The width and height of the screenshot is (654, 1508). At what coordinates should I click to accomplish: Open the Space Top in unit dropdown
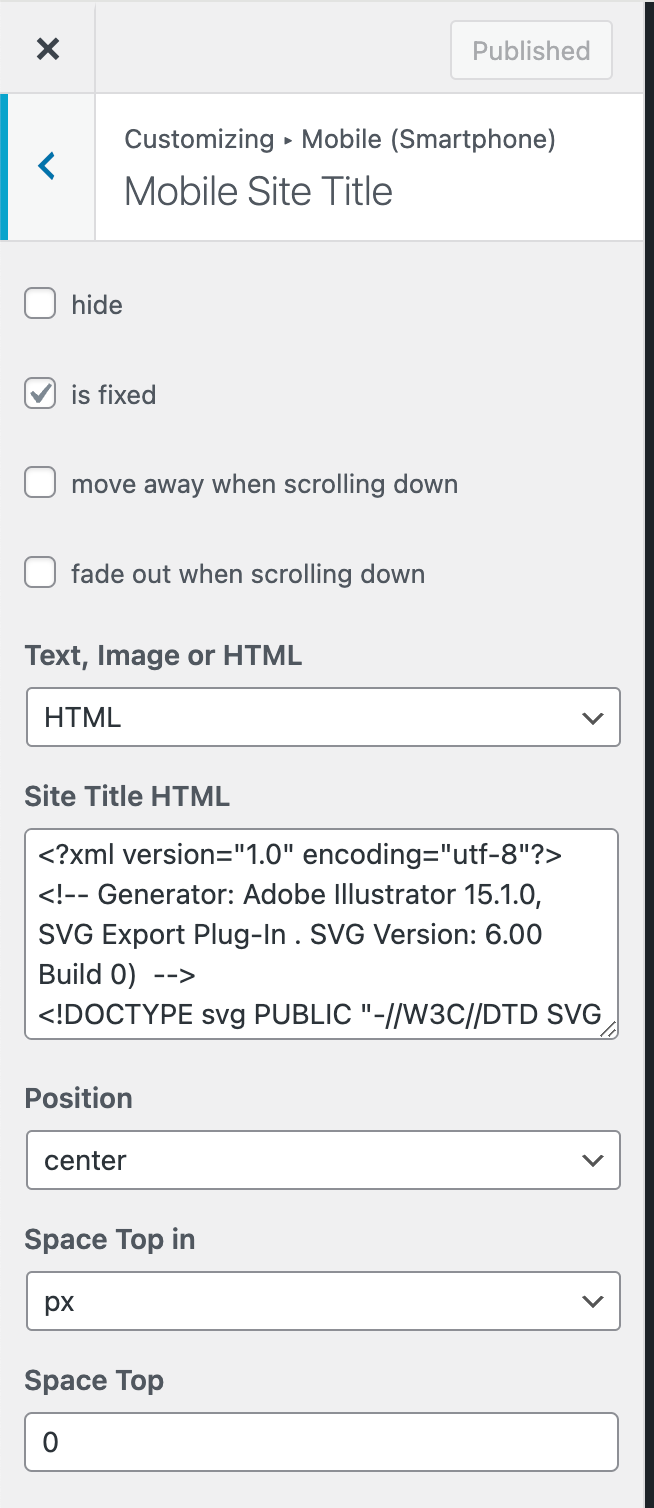tap(323, 1301)
